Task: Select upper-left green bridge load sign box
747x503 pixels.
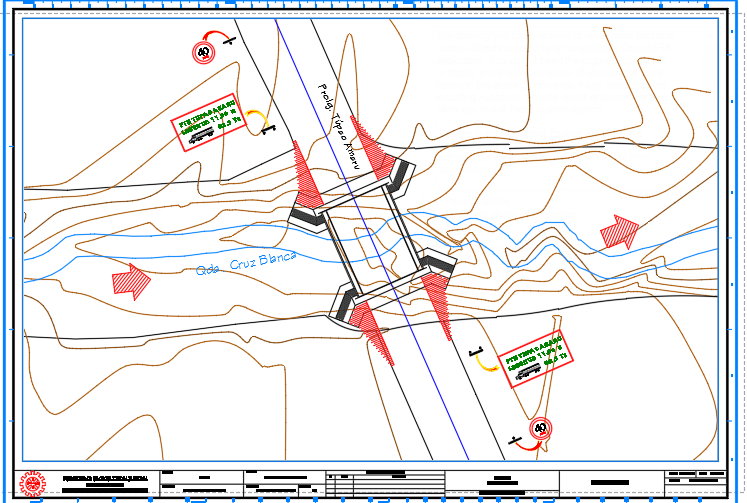Action: tap(208, 122)
